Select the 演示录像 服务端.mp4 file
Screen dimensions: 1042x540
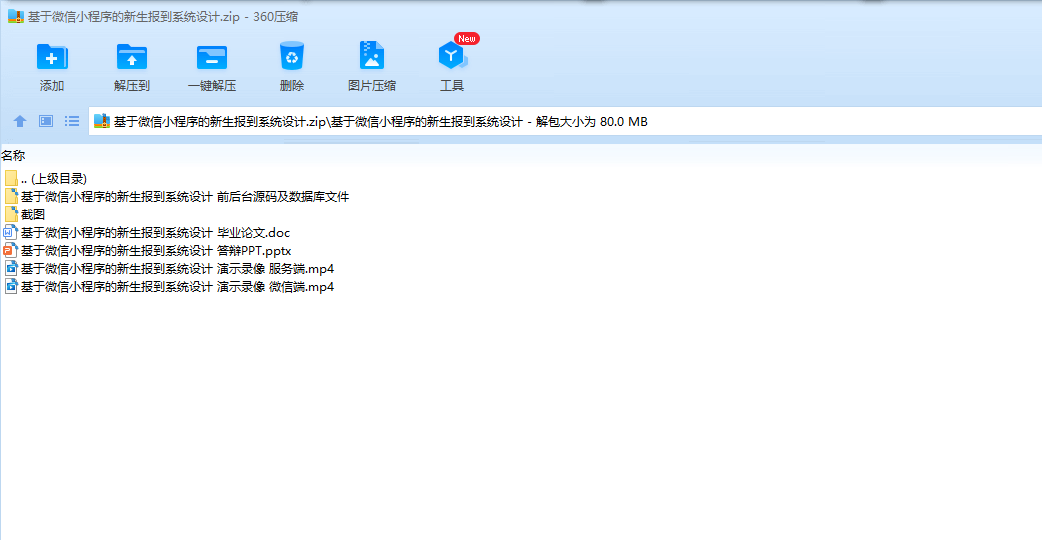coord(169,268)
